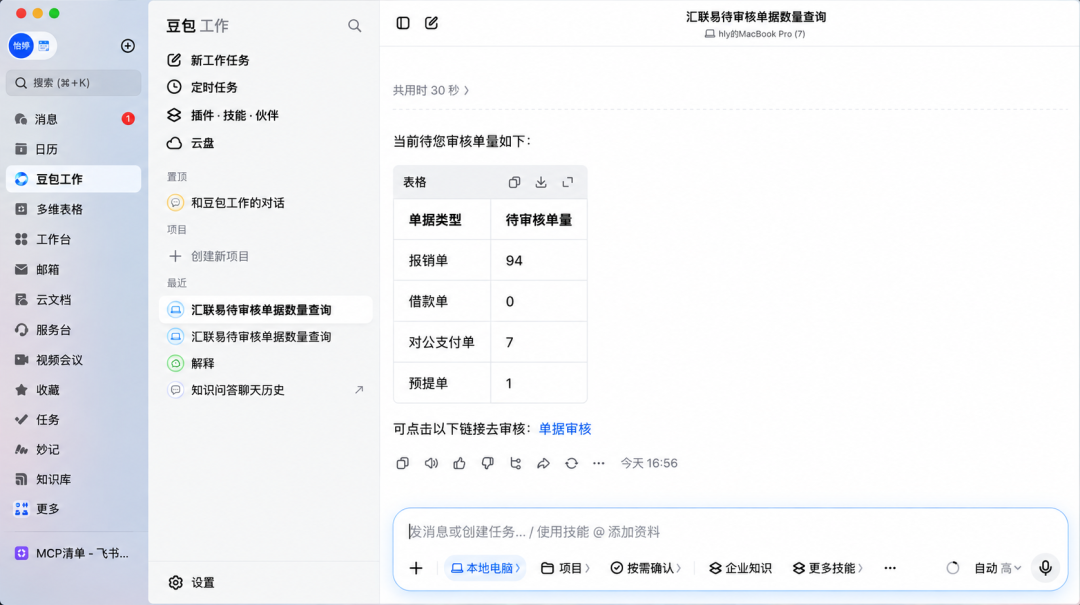Download the table
1080x605 pixels.
[x=541, y=183]
